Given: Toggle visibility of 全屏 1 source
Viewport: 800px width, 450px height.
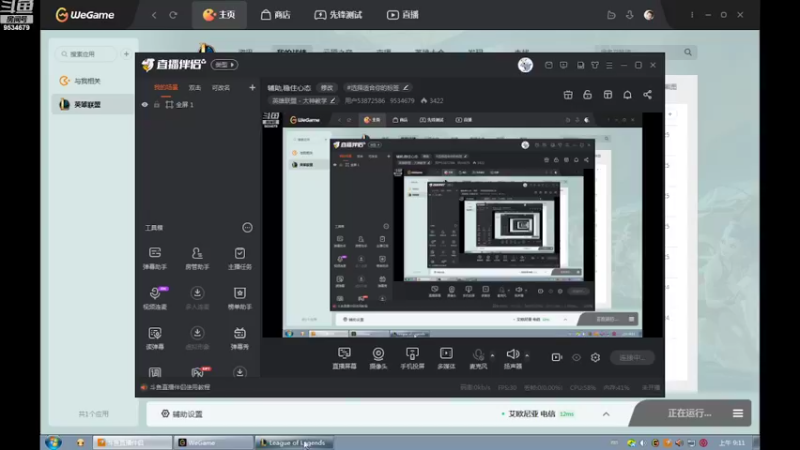Looking at the screenshot, I should [x=144, y=105].
